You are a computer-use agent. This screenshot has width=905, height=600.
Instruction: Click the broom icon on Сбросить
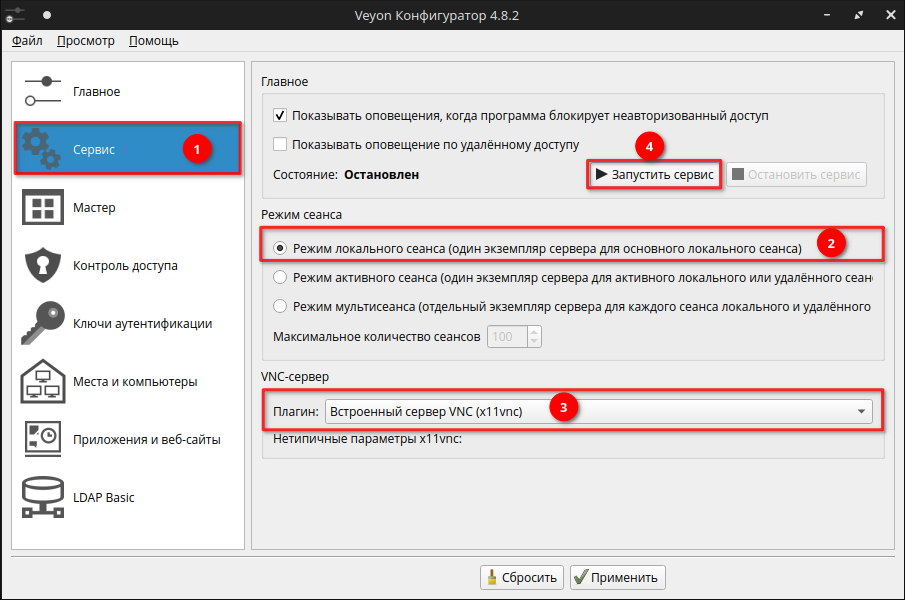pyautogui.click(x=492, y=577)
